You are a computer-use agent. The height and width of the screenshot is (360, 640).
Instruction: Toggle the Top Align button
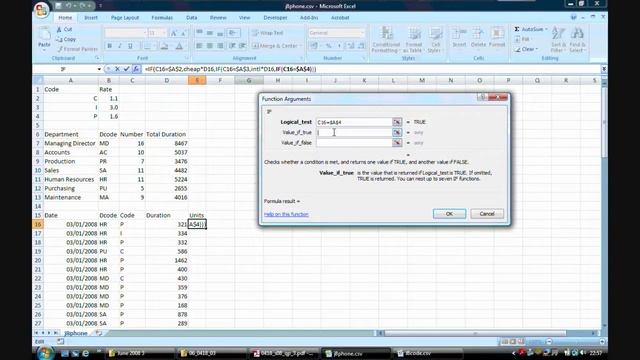(199, 33)
